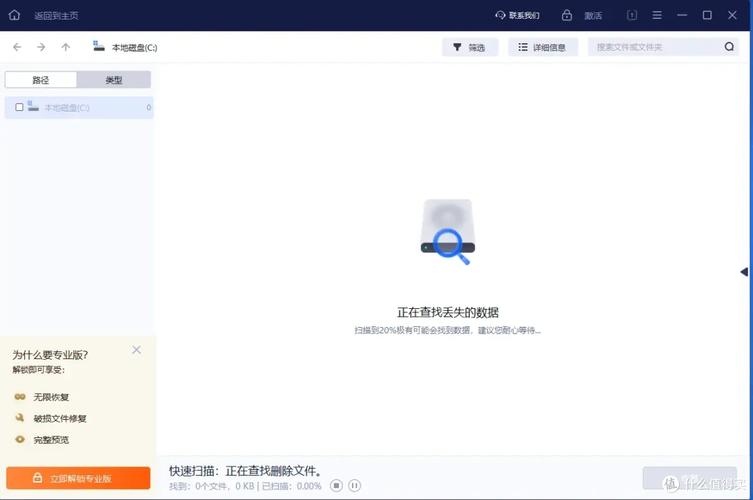Image resolution: width=753 pixels, height=500 pixels.
Task: Expand the side panel with the black arrow
Action: (x=744, y=272)
